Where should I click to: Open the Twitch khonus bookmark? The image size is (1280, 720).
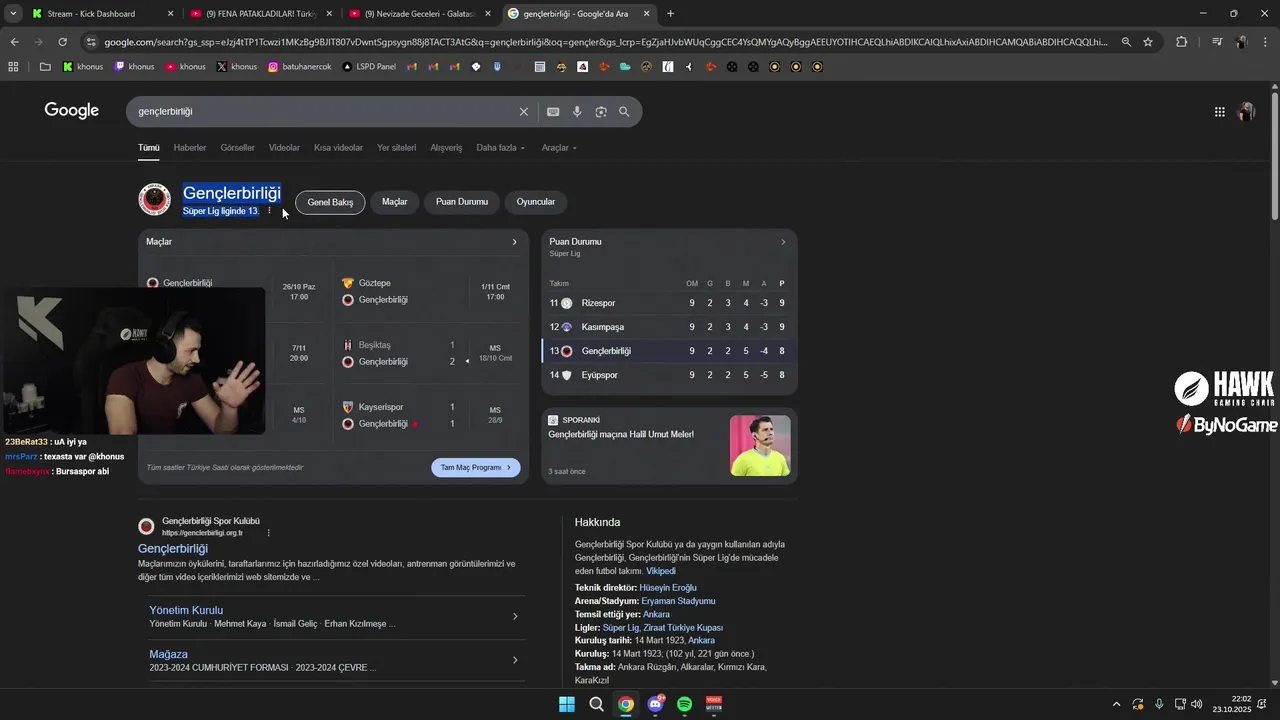pos(134,67)
